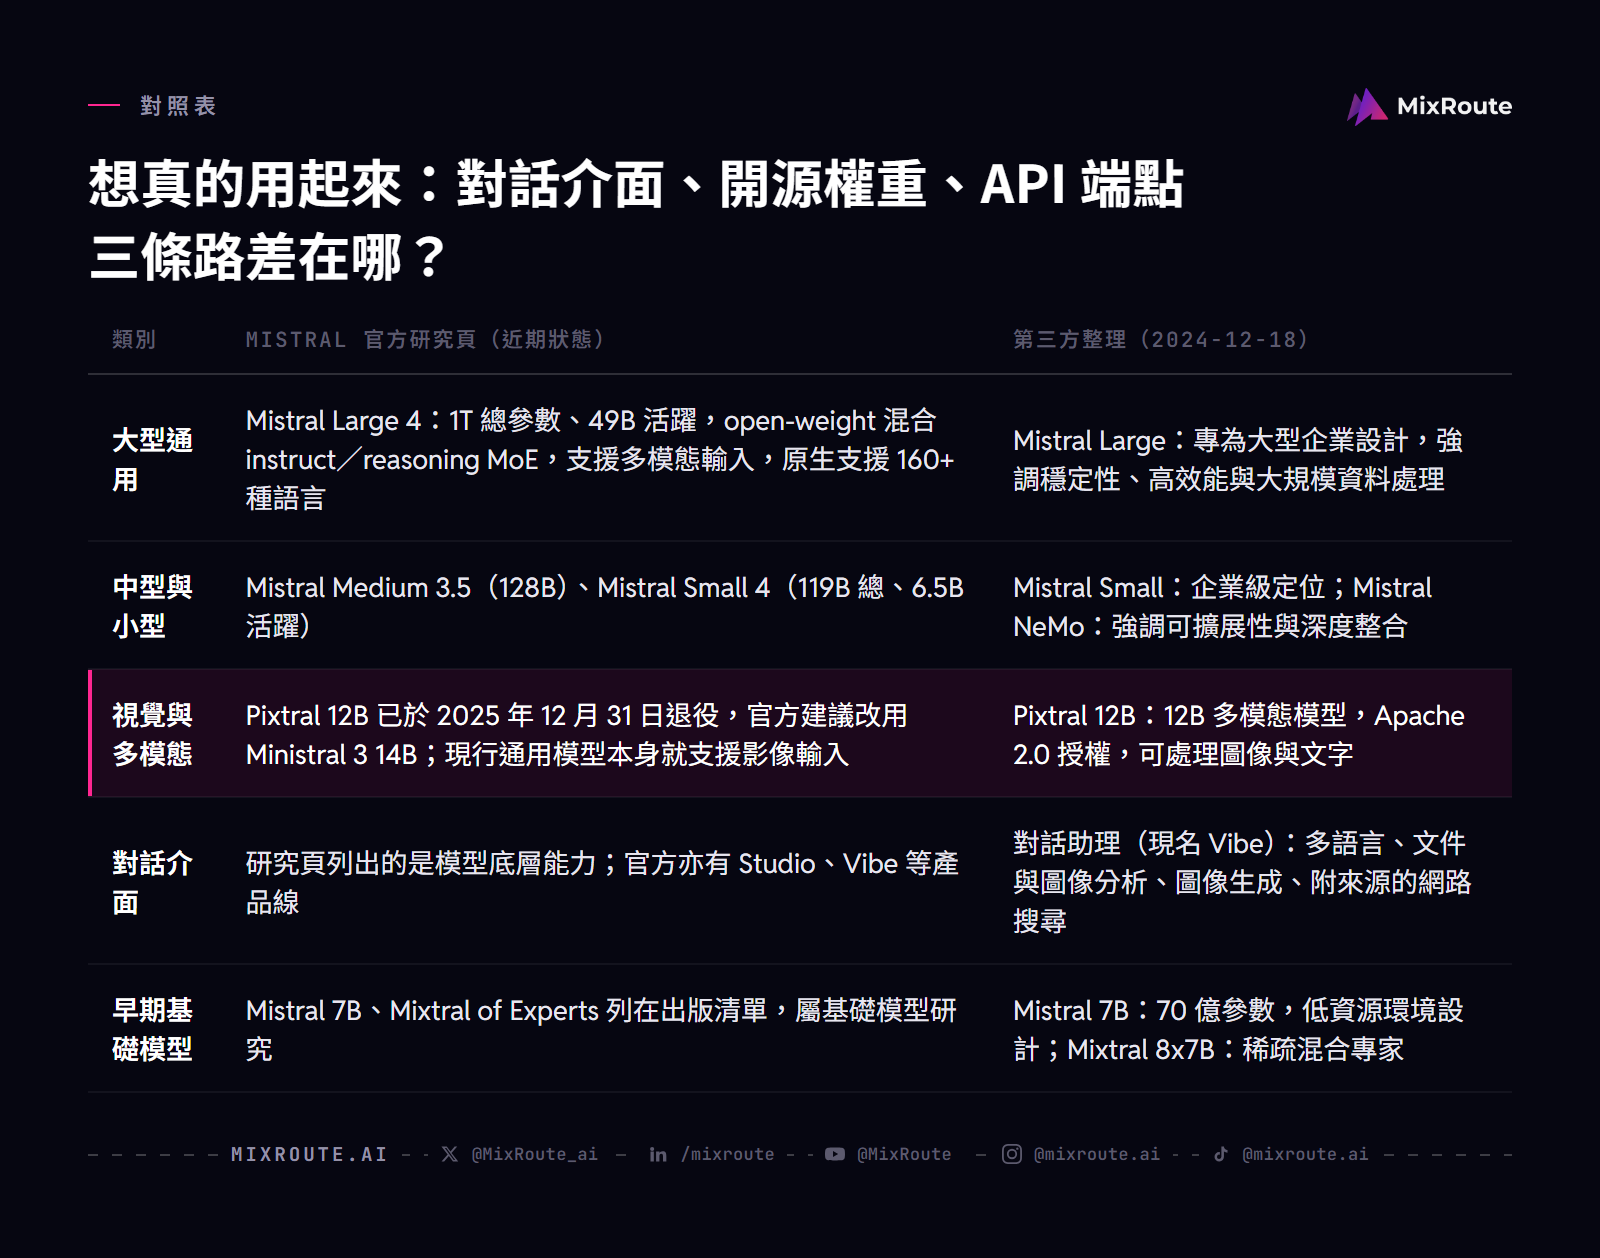This screenshot has height=1258, width=1600.
Task: Click the LinkedIn icon in footer
Action: coord(658,1154)
